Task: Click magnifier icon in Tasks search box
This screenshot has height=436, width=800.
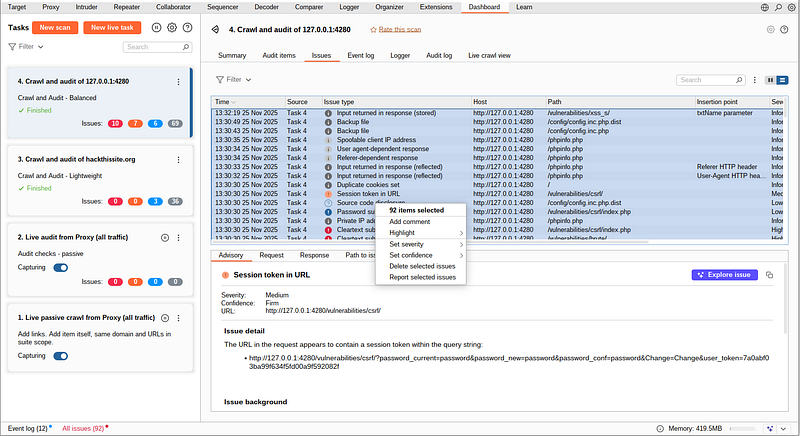Action: click(x=186, y=47)
